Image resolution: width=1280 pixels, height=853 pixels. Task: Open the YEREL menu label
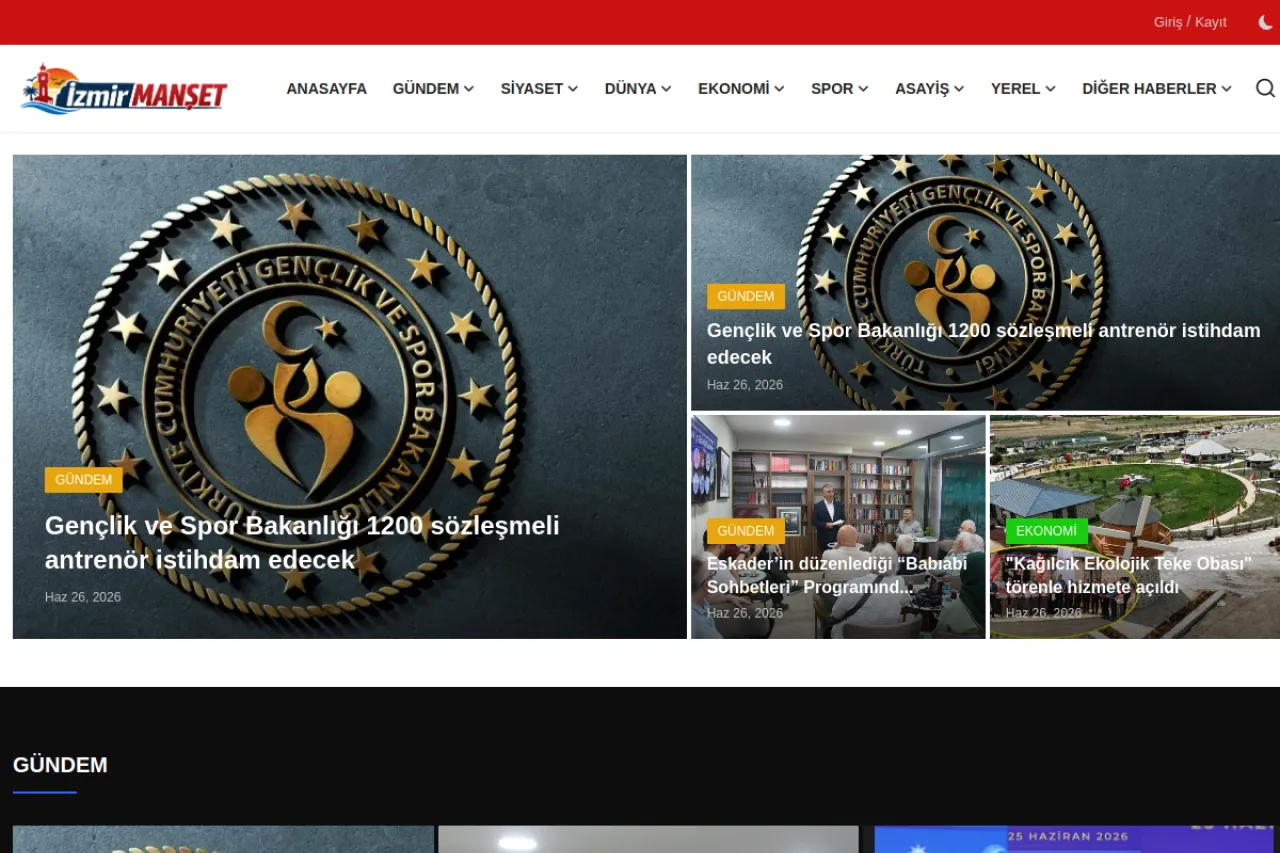(x=1016, y=89)
